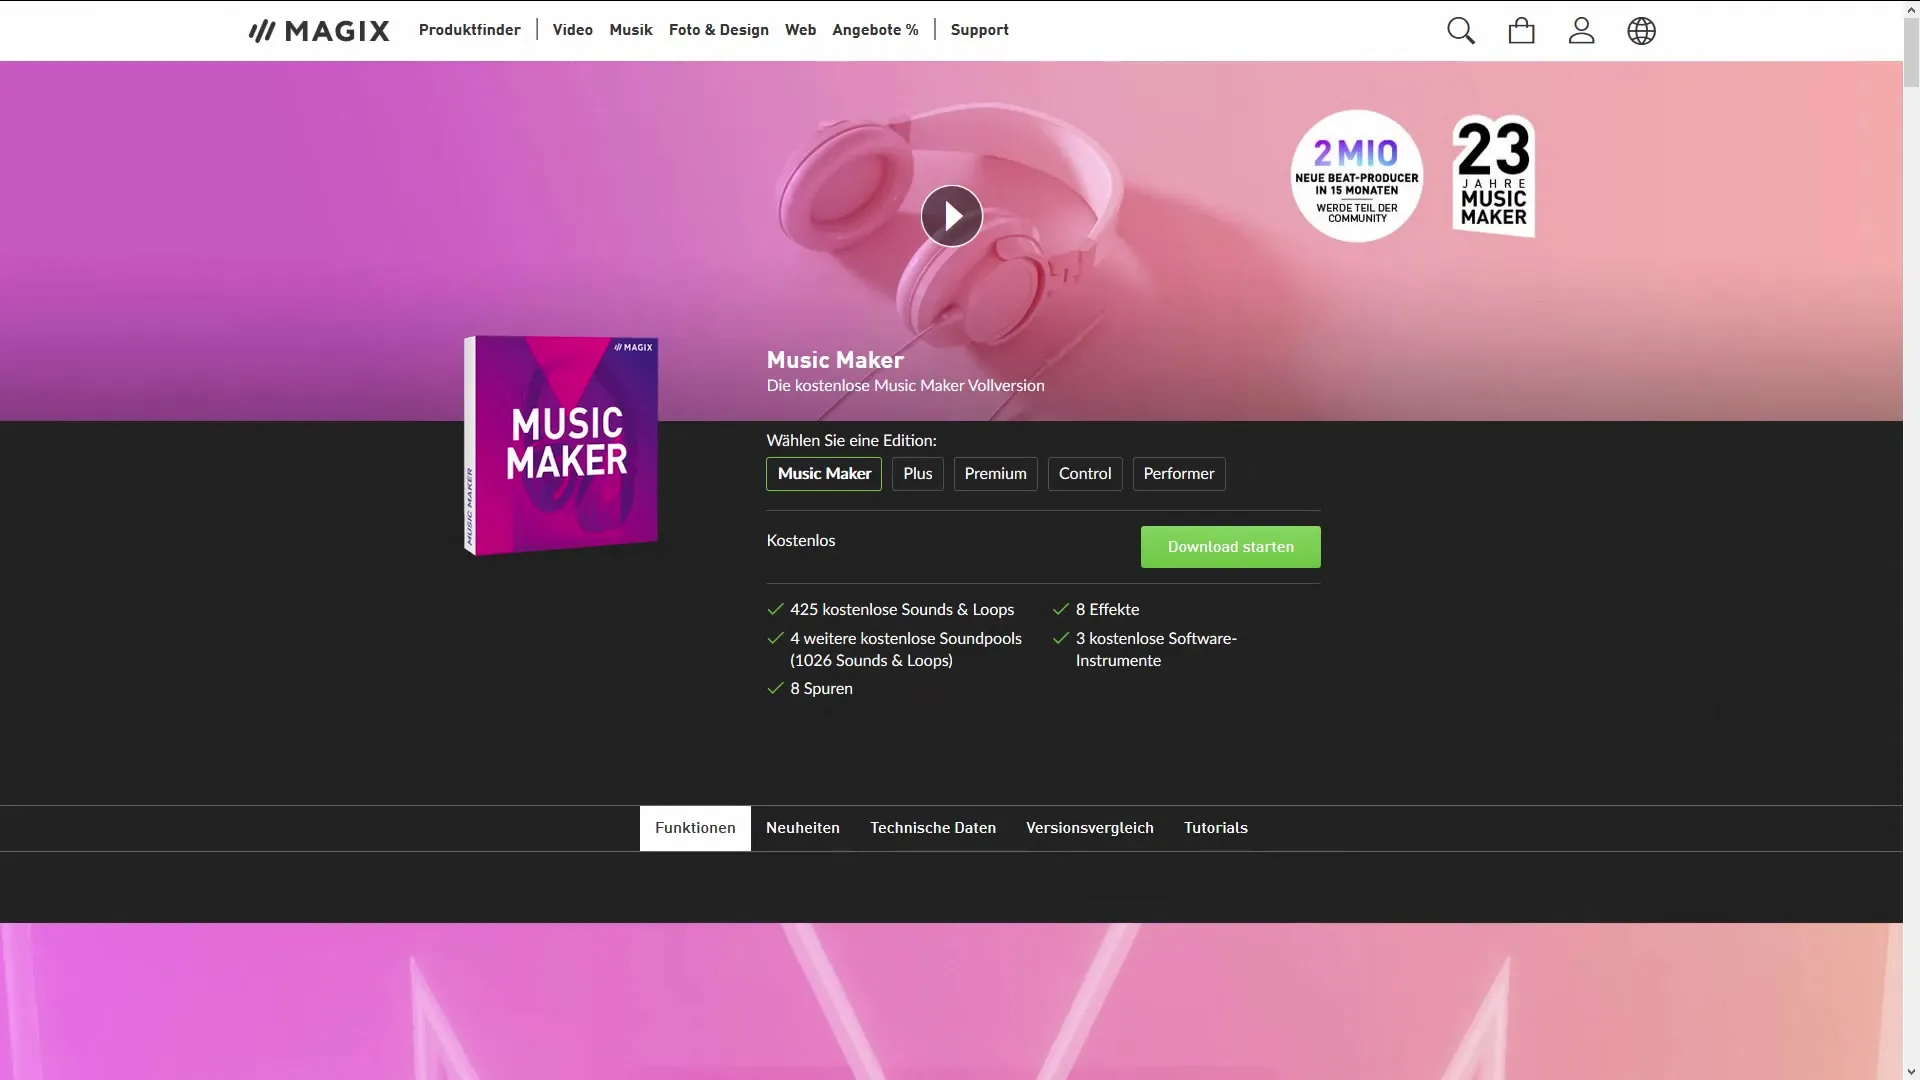Select the Control edition
This screenshot has height=1080, width=1920.
pyautogui.click(x=1085, y=474)
